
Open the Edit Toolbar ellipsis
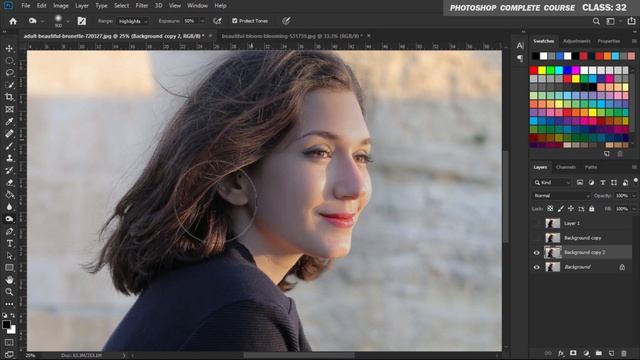tap(9, 304)
